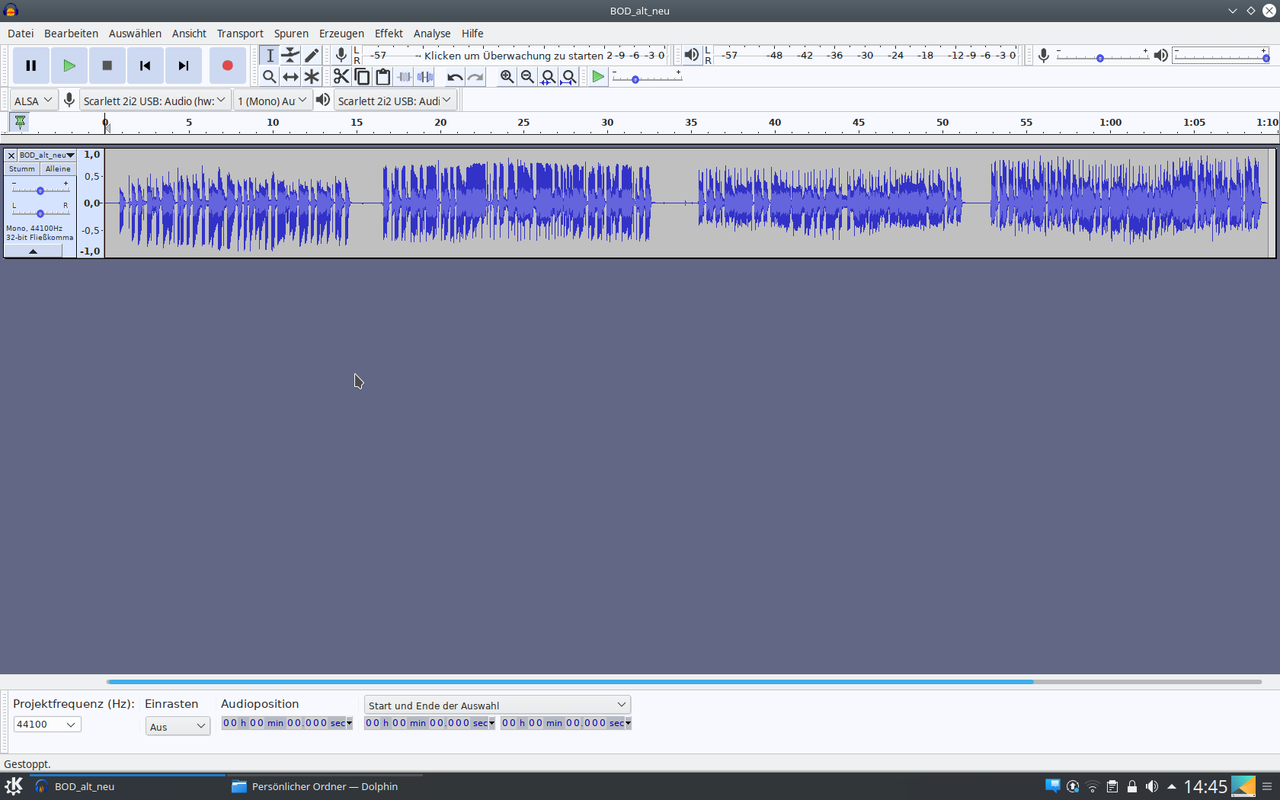The width and height of the screenshot is (1280, 800).
Task: Fit whole project in window
Action: coord(569,77)
